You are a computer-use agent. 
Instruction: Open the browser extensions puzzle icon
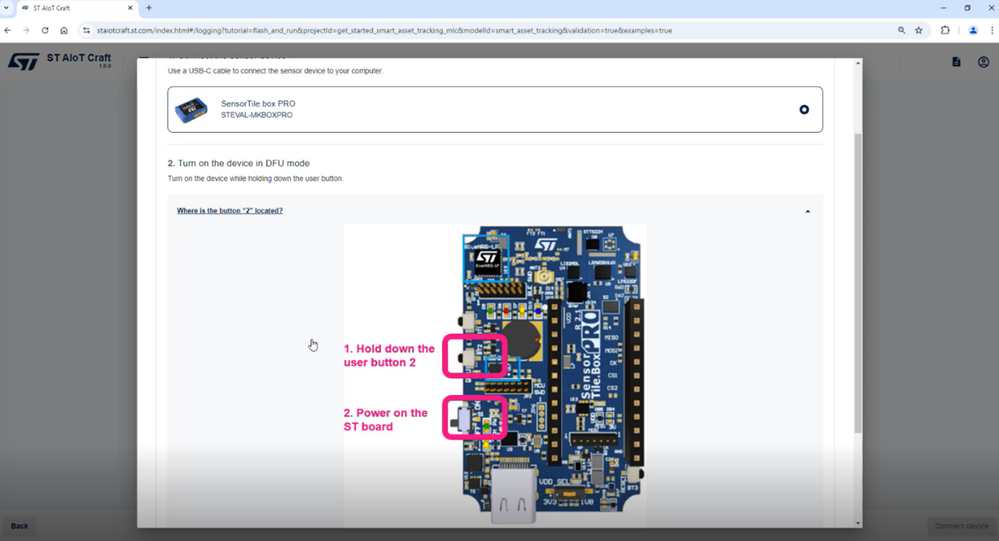945,30
